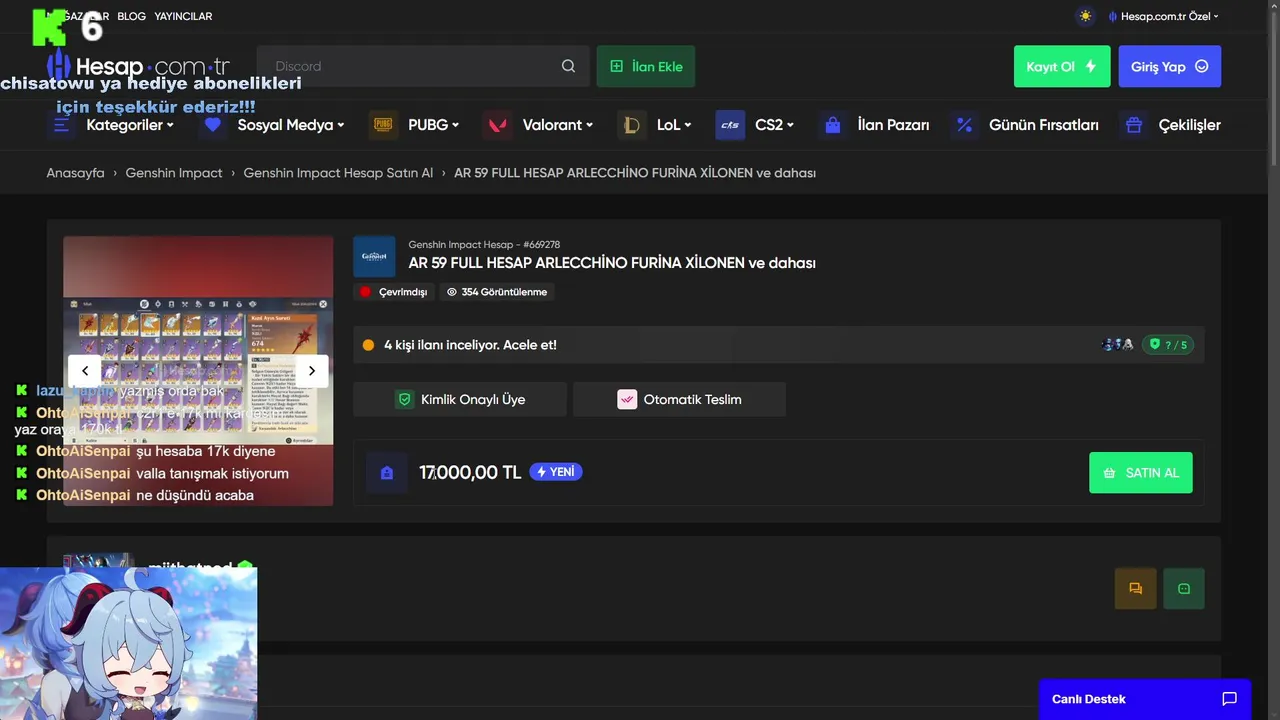This screenshot has height=720, width=1280.
Task: Click the Giriş Yap button
Action: click(x=1170, y=66)
